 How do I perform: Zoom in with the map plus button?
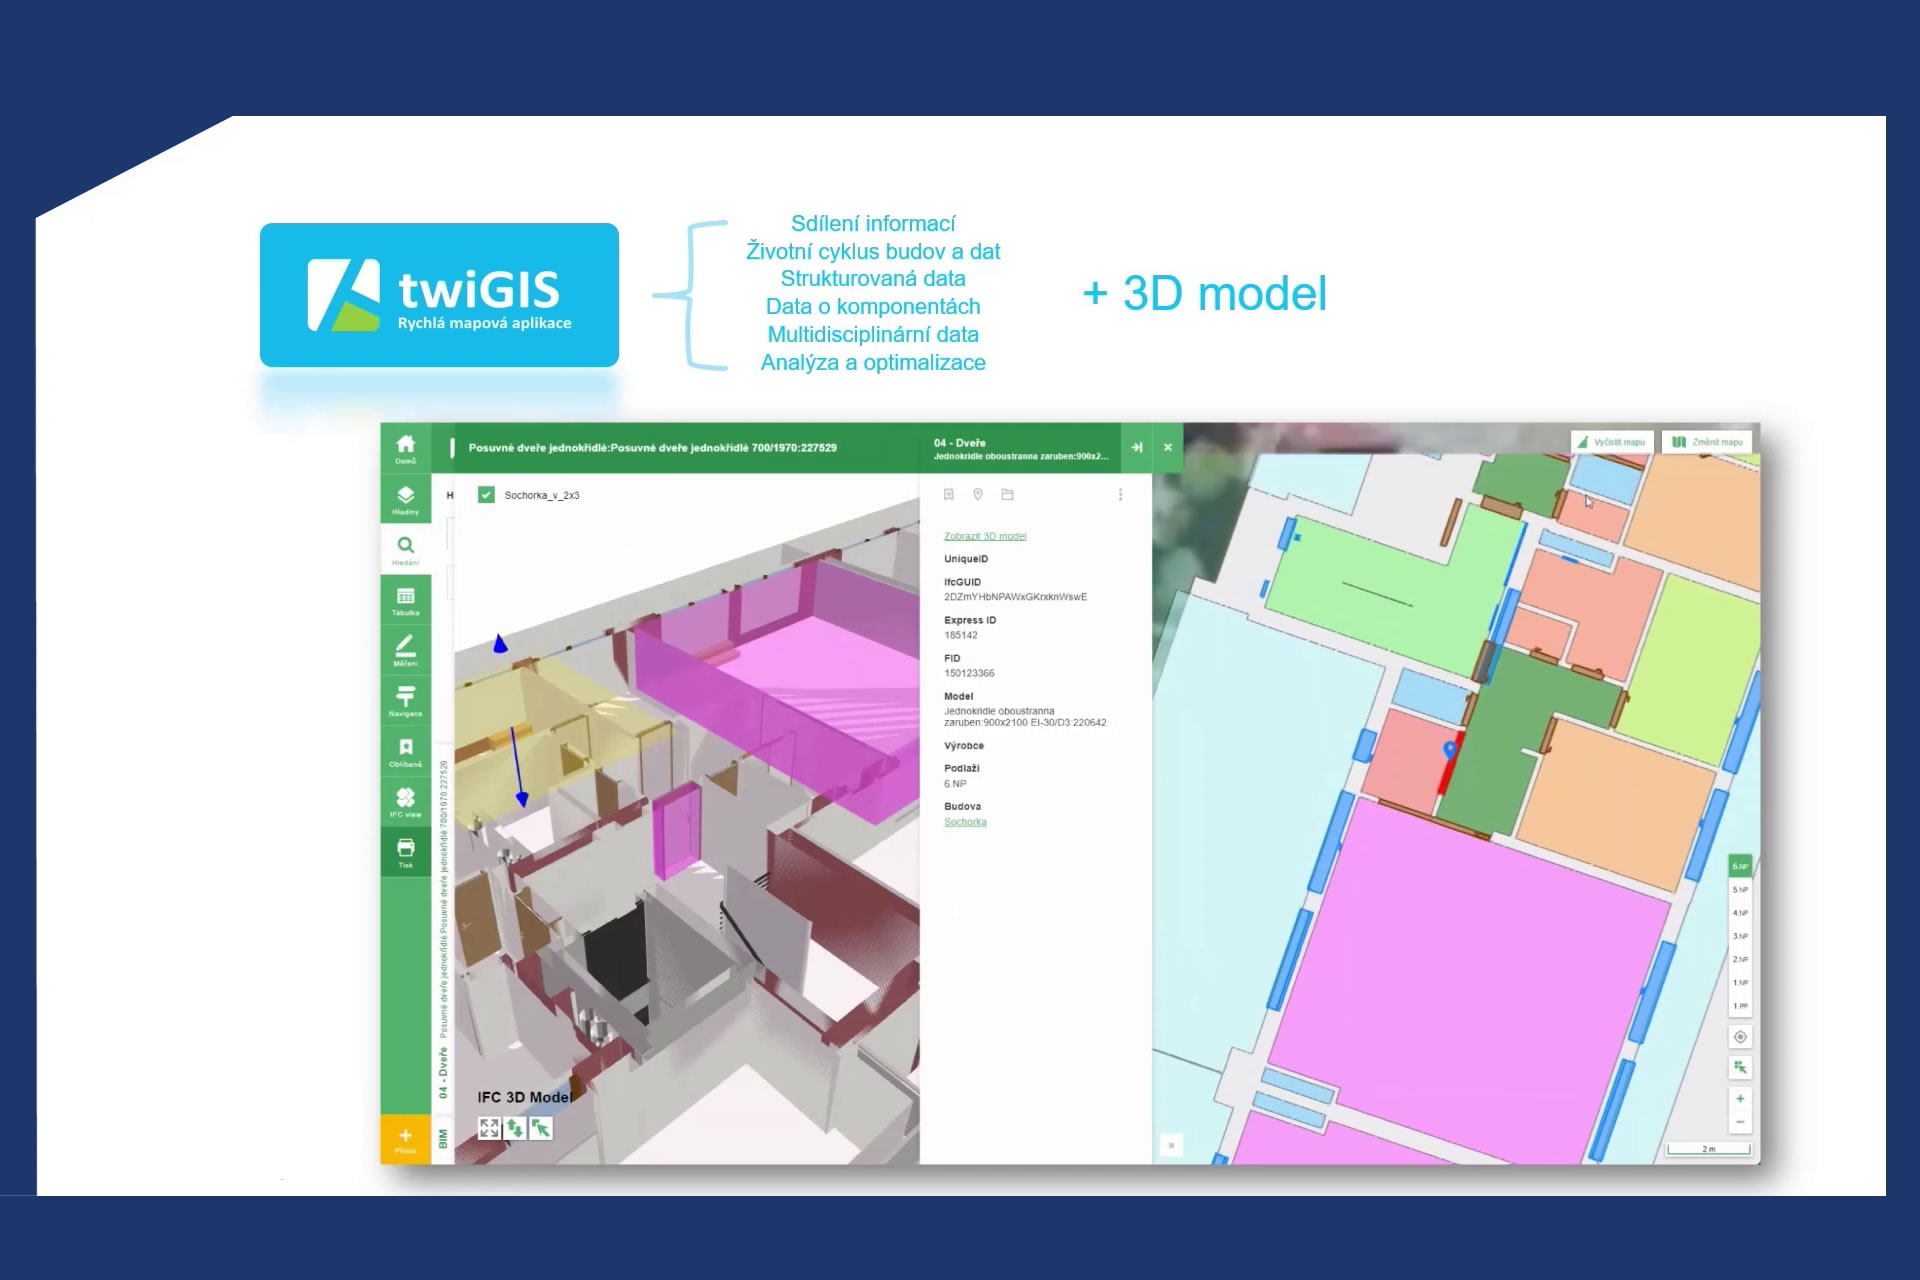click(x=1740, y=1099)
